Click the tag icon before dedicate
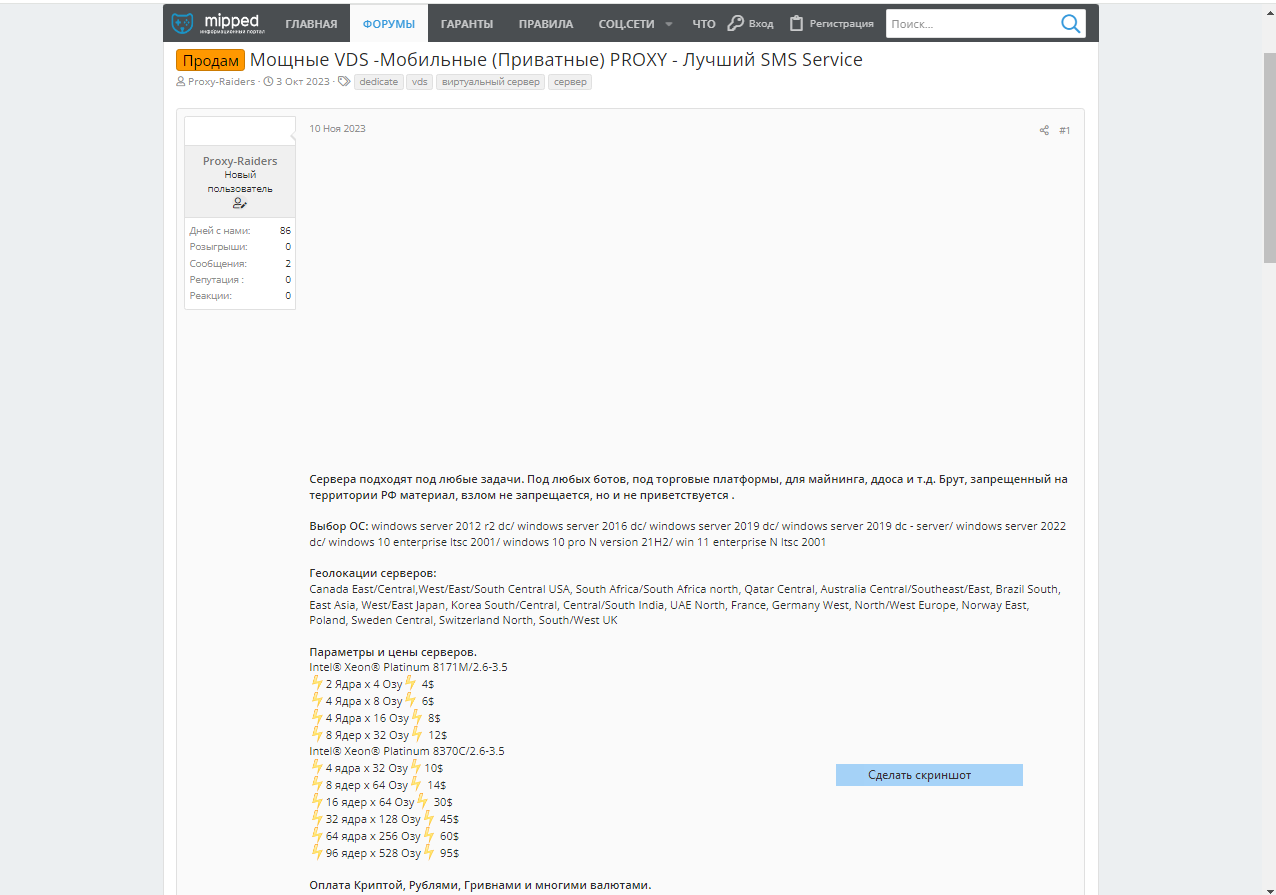Viewport: 1276px width, 895px height. pos(344,82)
